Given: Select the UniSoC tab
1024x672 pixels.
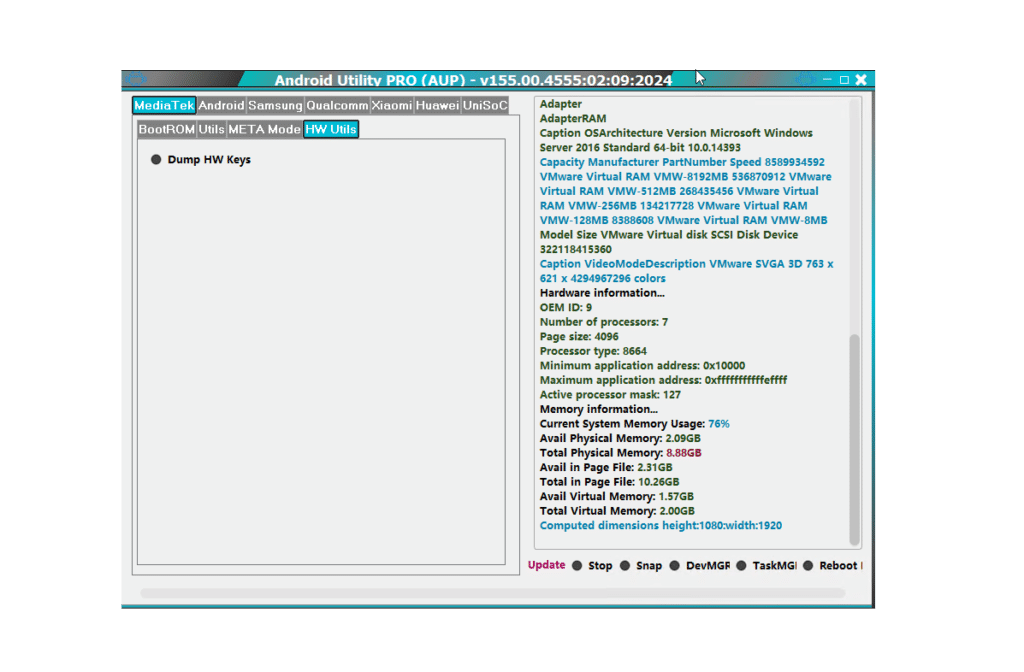Looking at the screenshot, I should click(x=485, y=105).
